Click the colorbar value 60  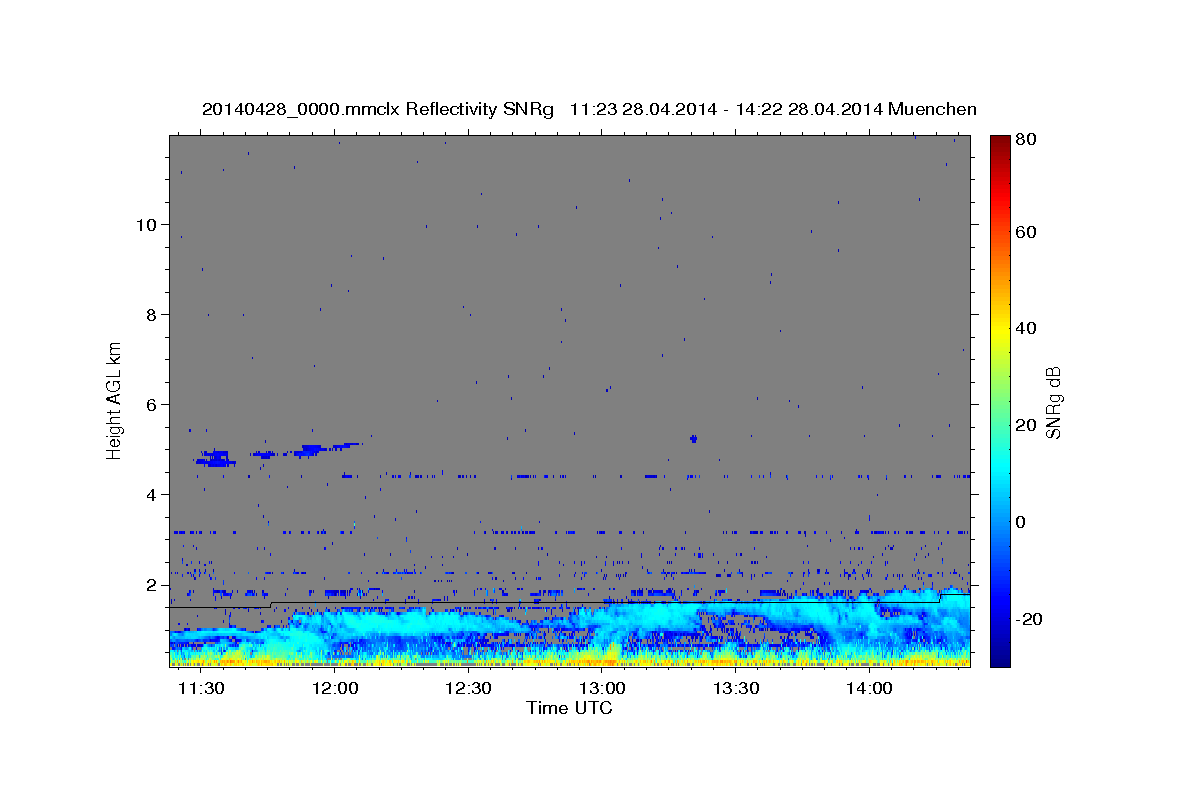tap(1025, 232)
